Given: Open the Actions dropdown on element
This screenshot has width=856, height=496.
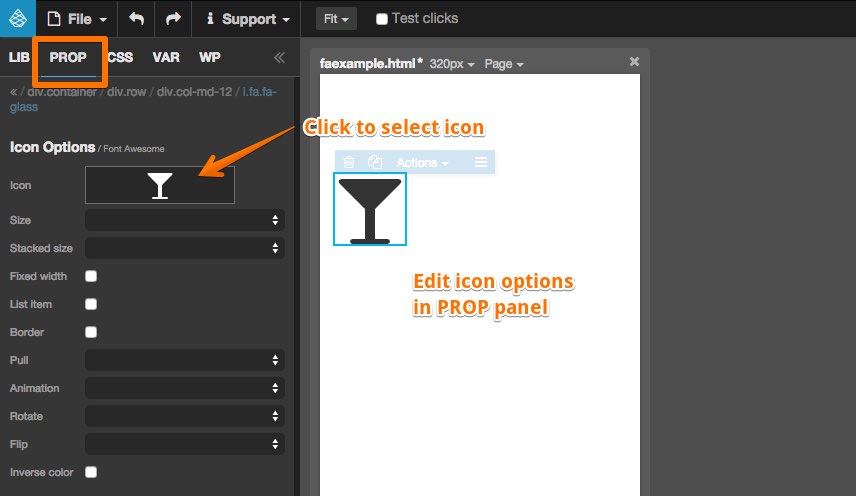Looking at the screenshot, I should [422, 163].
